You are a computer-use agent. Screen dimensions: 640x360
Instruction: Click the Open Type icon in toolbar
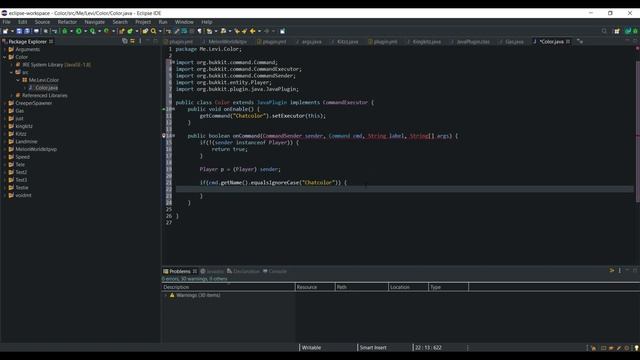[x=145, y=31]
